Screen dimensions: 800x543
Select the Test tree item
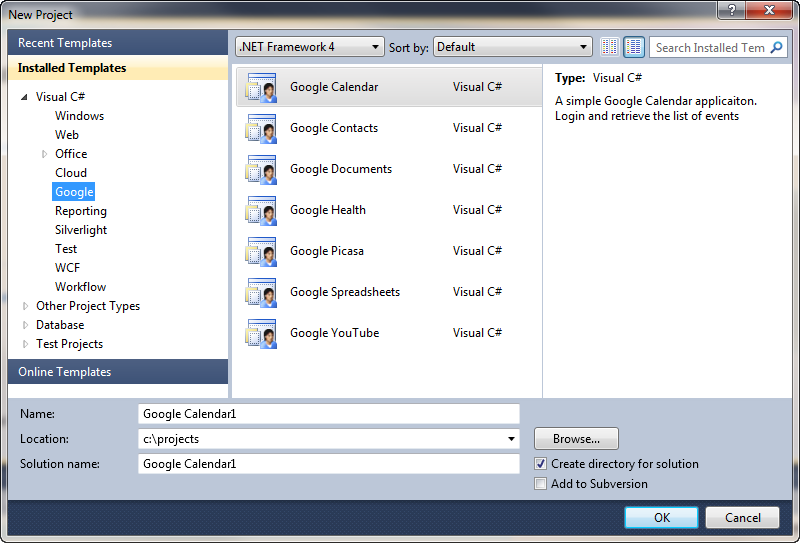(x=66, y=249)
